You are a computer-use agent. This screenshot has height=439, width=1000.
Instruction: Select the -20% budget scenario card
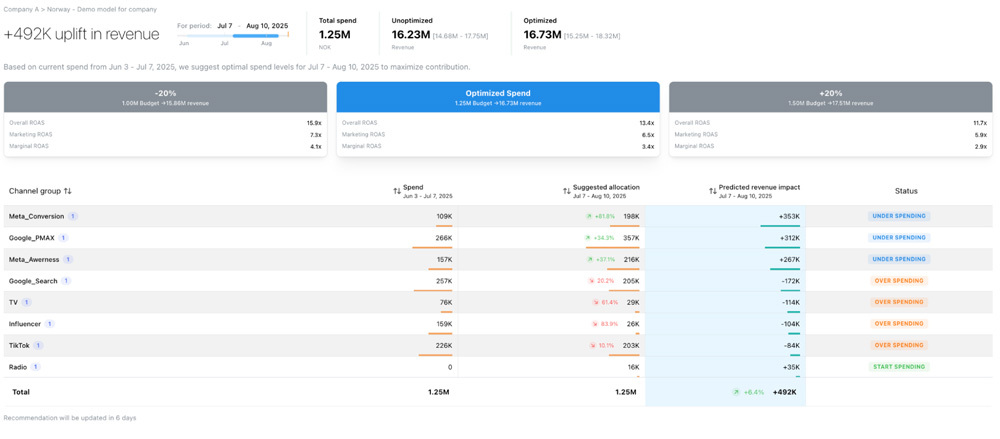point(165,119)
